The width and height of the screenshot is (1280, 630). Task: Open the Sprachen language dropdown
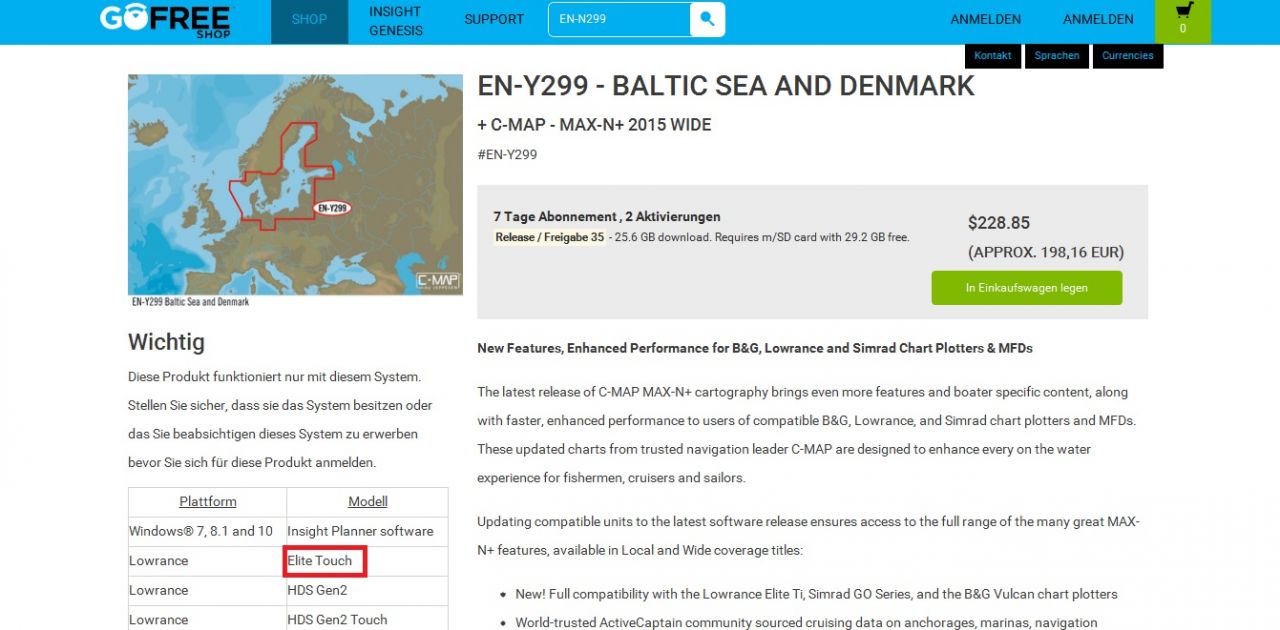[x=1057, y=56]
